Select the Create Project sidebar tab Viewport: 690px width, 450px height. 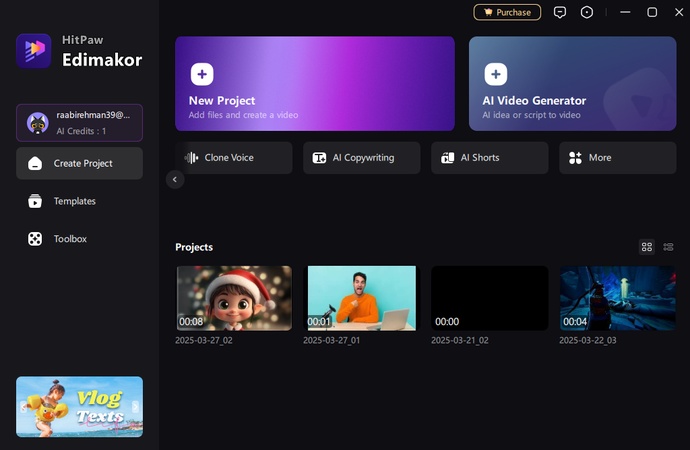79,163
